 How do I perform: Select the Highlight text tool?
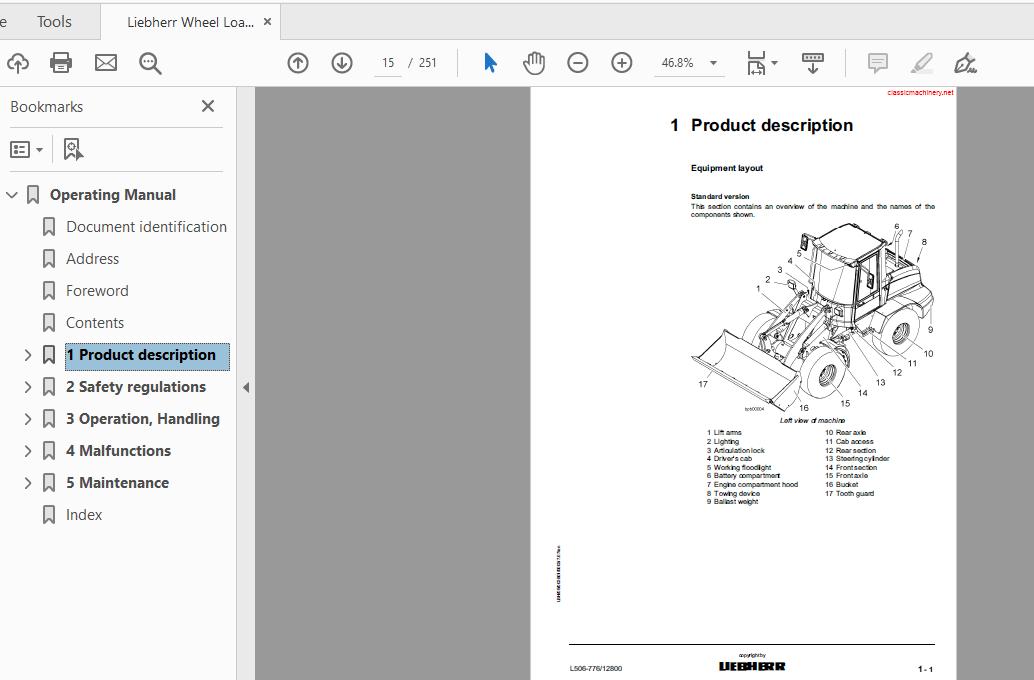921,62
